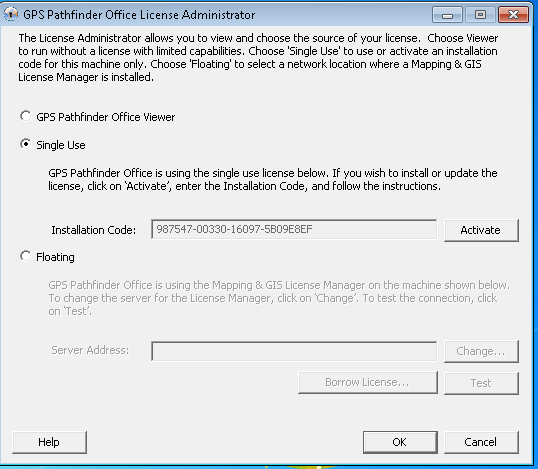The image size is (538, 469).
Task: Close the License Administrator window
Action: point(513,15)
